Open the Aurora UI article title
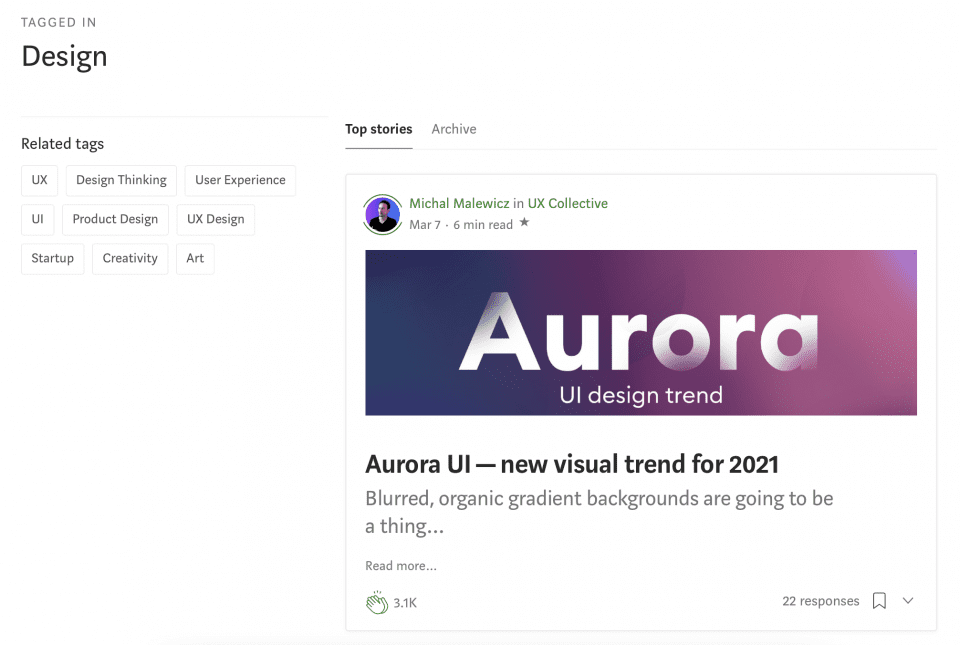960x645 pixels. click(571, 464)
